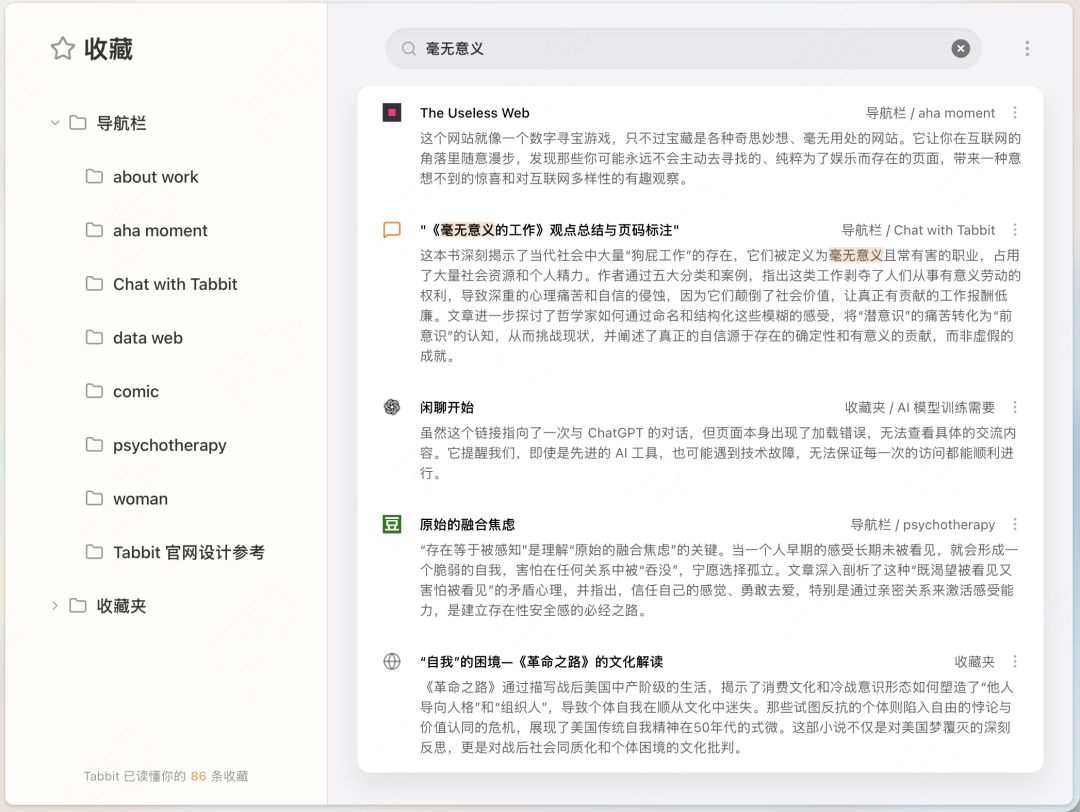Select the 导航栏 folder in sidebar
The width and height of the screenshot is (1080, 812).
(121, 123)
